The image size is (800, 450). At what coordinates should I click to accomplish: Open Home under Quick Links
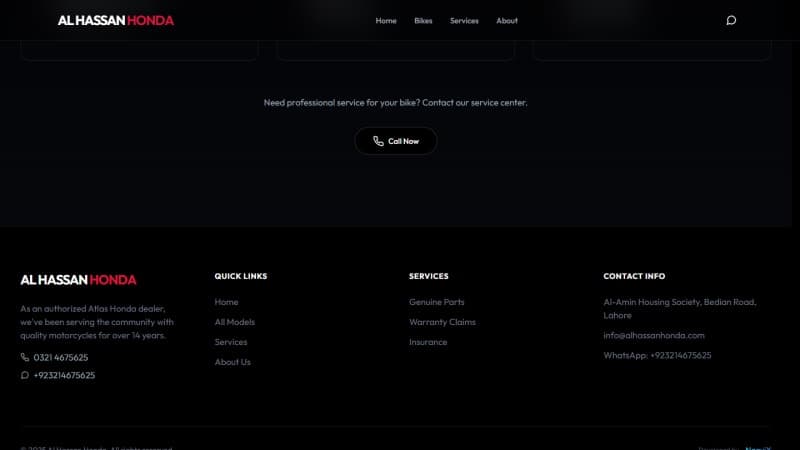point(226,302)
